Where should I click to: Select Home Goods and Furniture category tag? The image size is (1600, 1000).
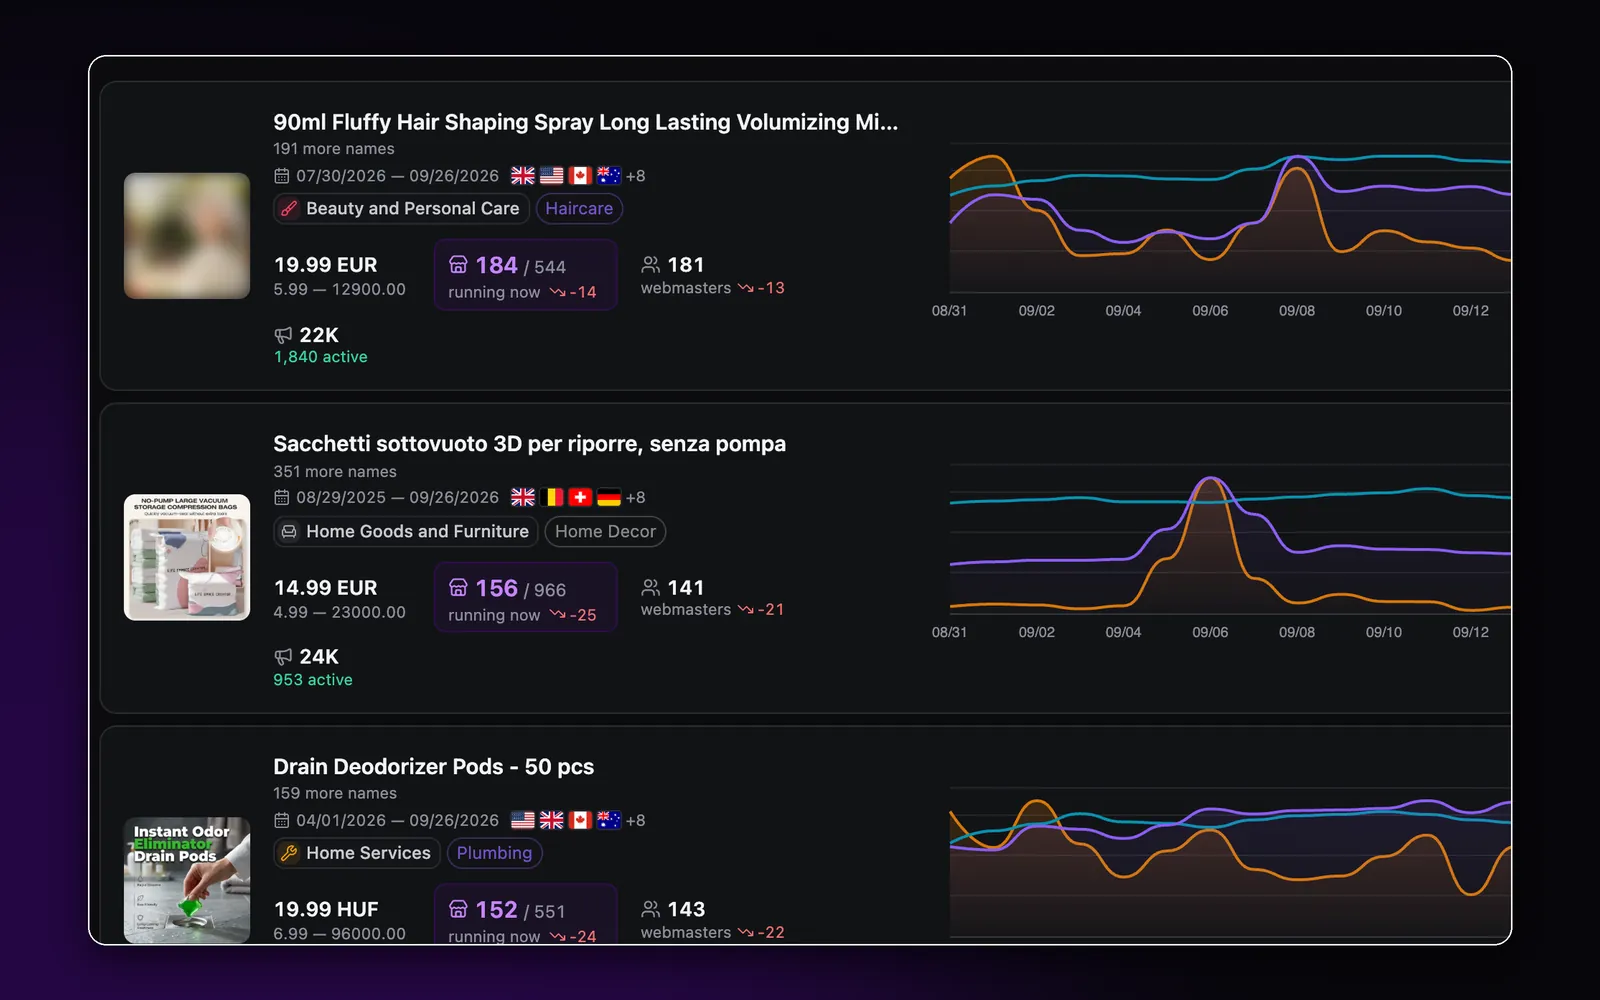pyautogui.click(x=406, y=532)
